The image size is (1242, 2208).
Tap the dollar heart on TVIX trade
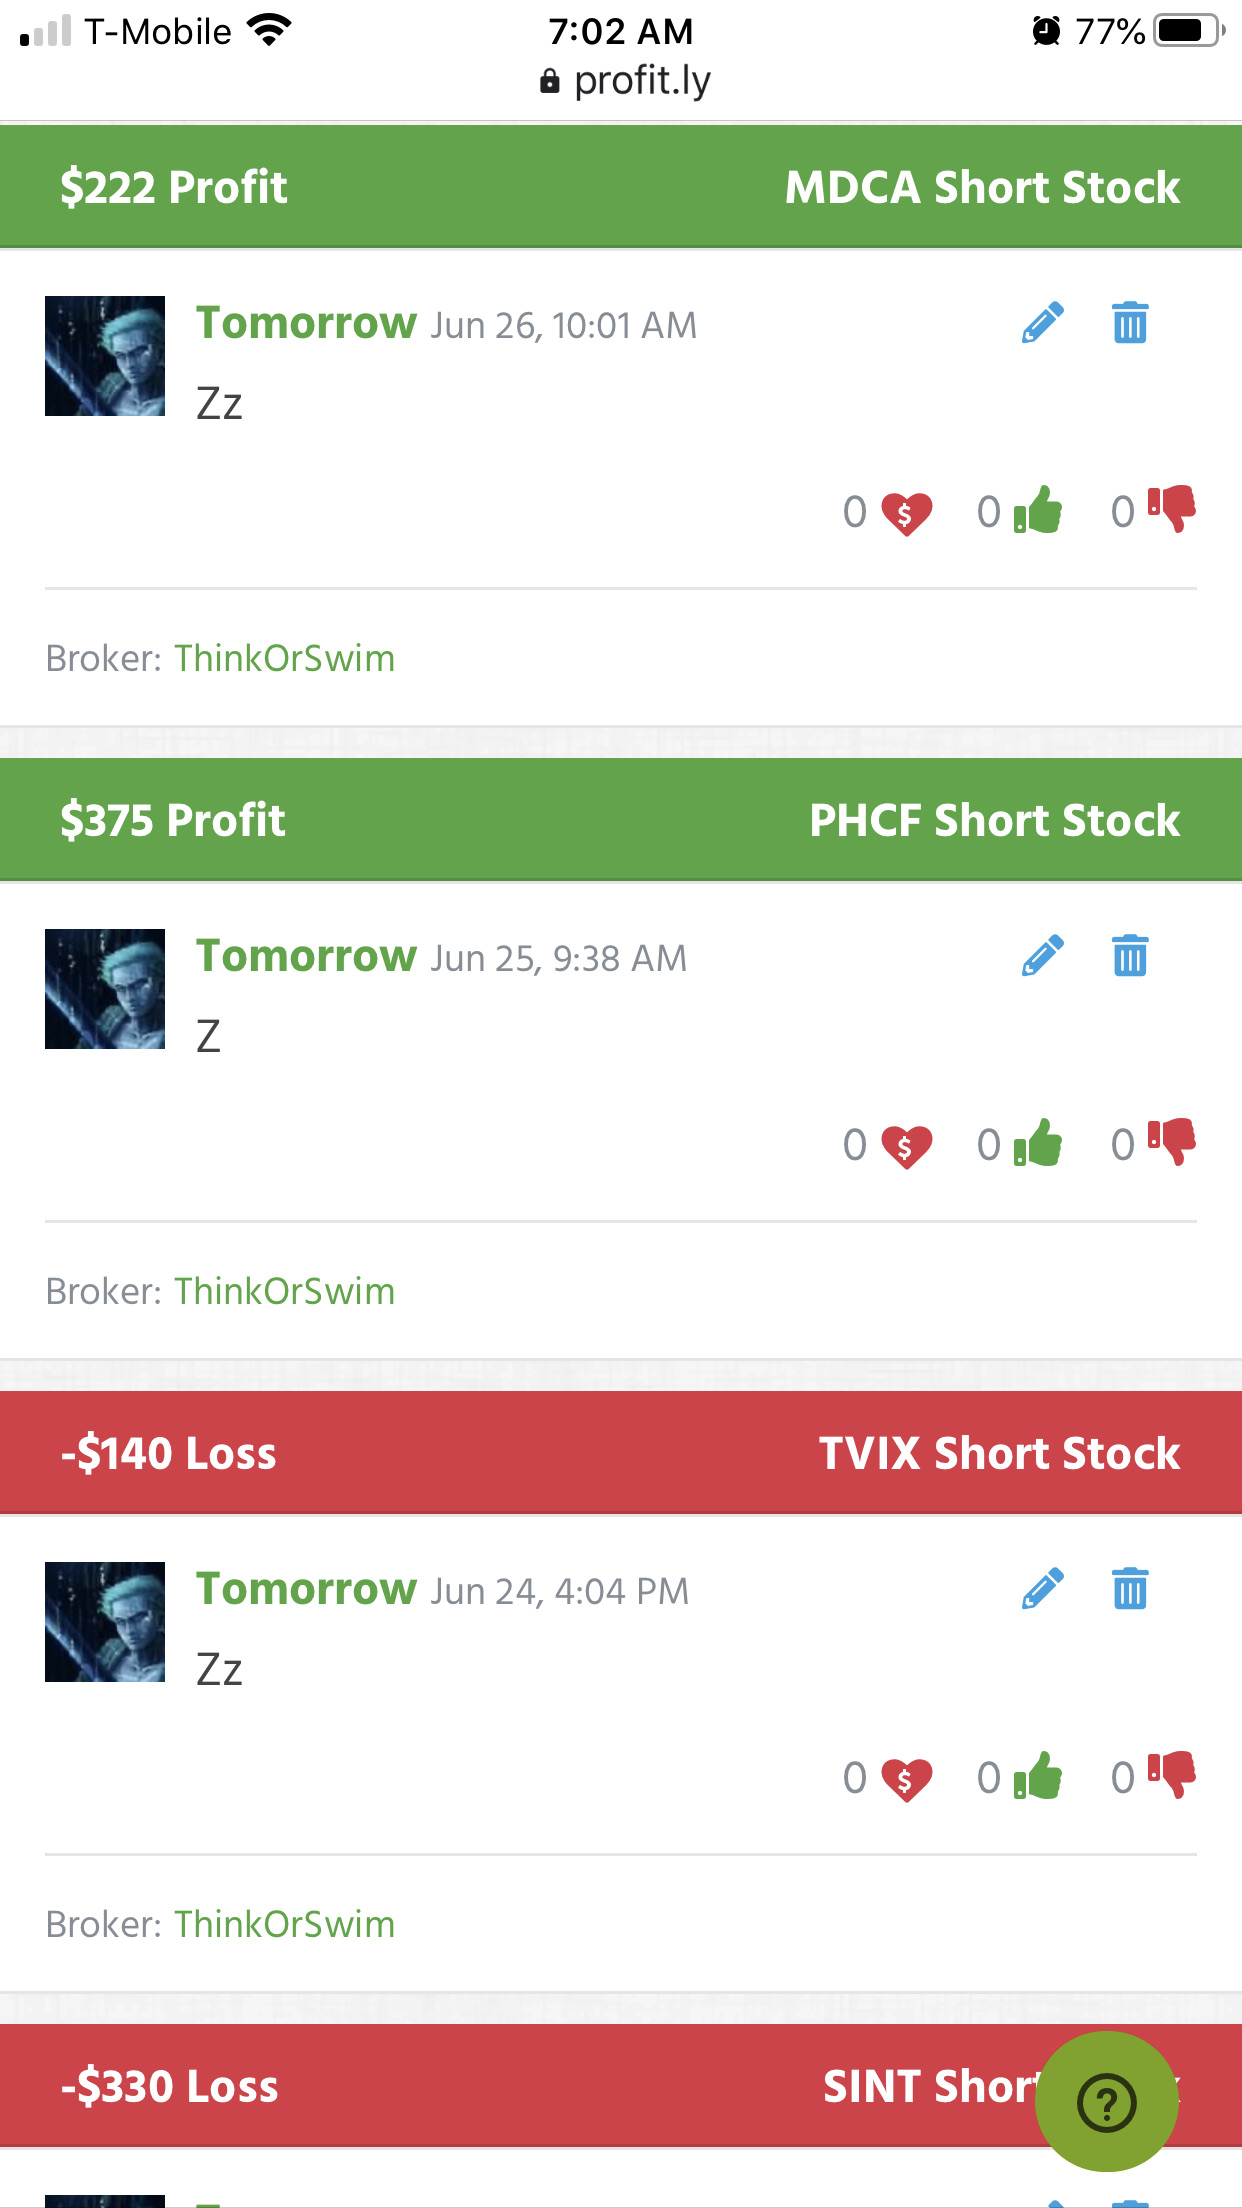(x=906, y=1779)
